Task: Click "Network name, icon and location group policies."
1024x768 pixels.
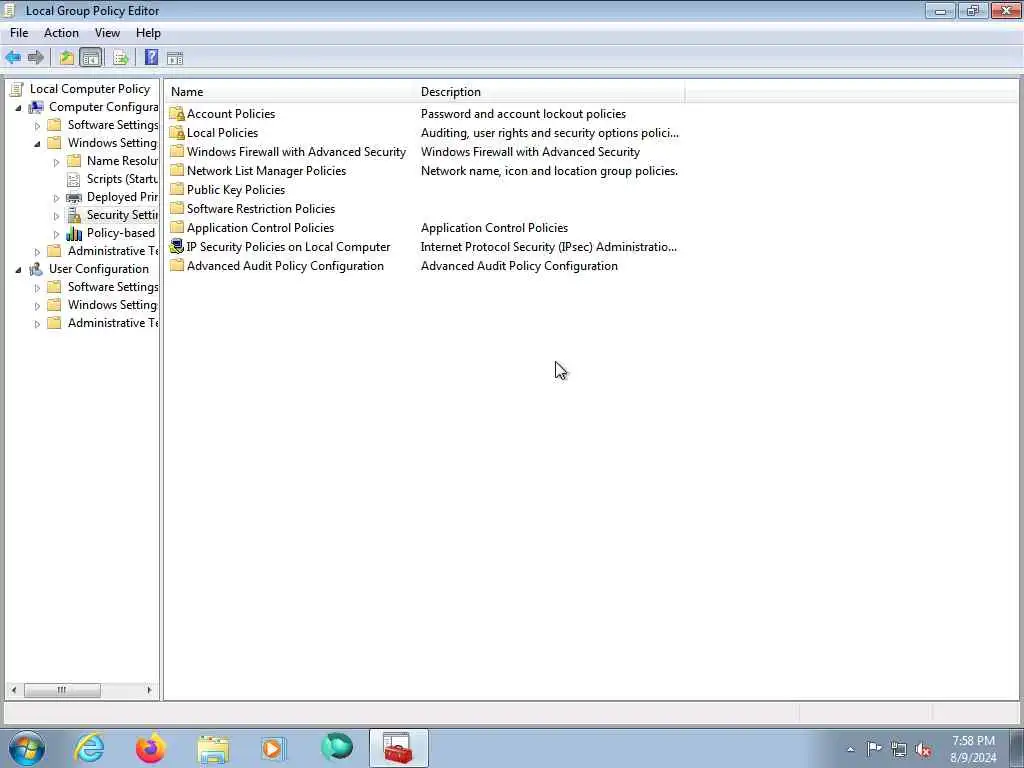Action: point(549,170)
